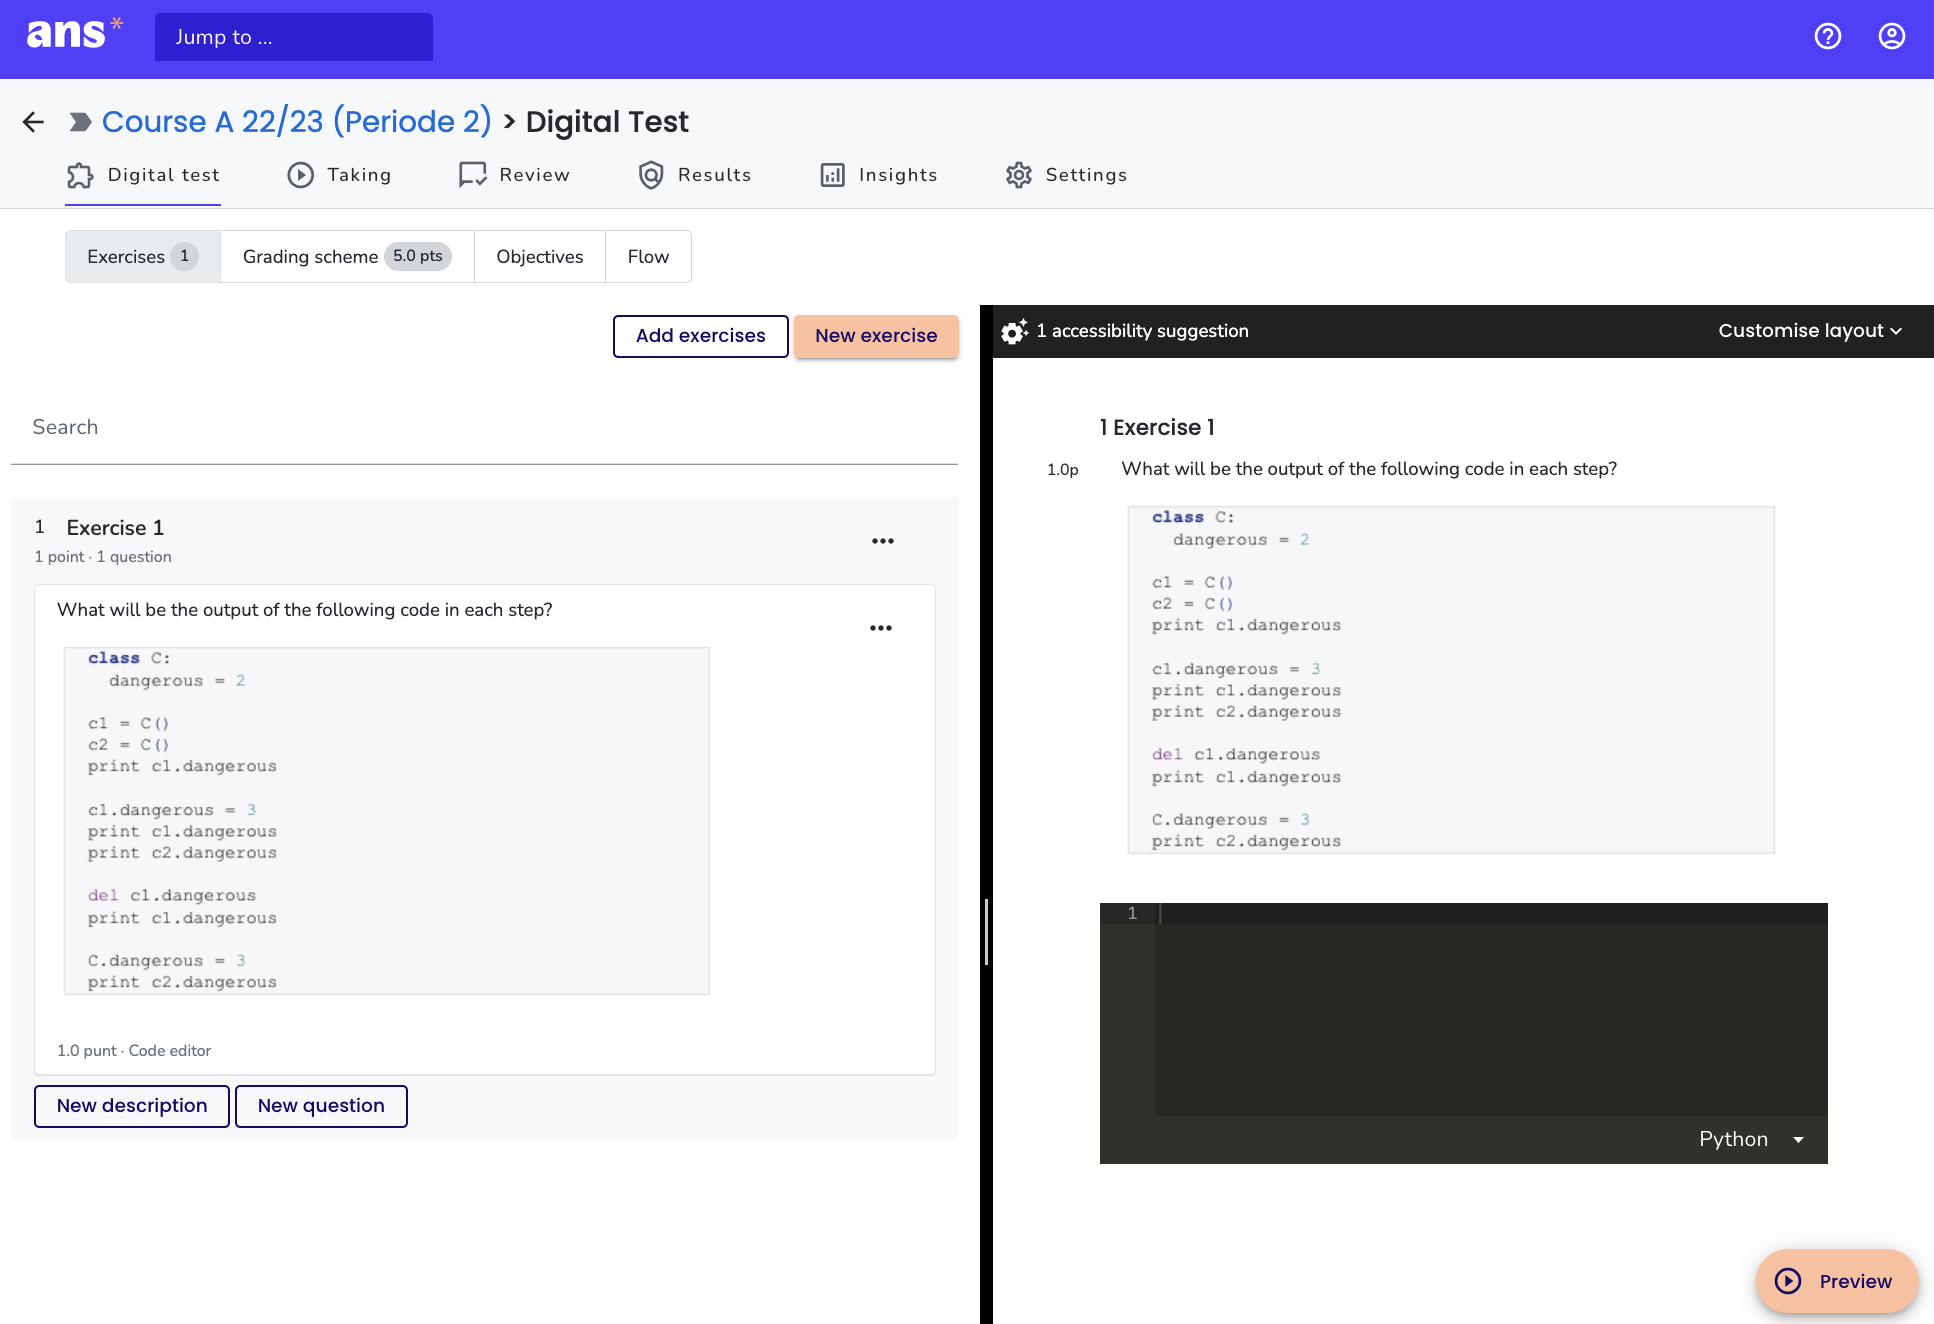Click the 1 accessibility suggestion text
The height and width of the screenshot is (1324, 1934).
pos(1142,331)
